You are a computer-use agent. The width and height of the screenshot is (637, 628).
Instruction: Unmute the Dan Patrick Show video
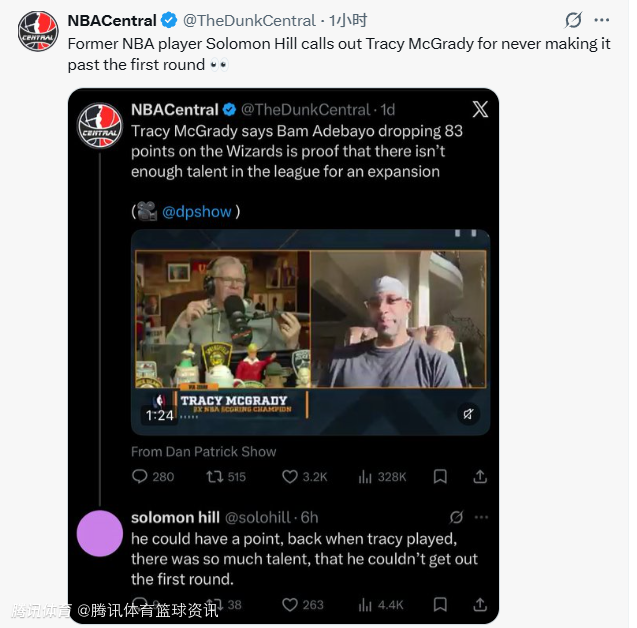[467, 414]
